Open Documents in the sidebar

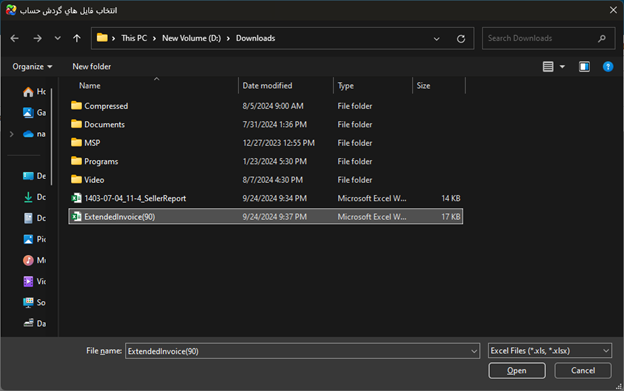point(34,218)
